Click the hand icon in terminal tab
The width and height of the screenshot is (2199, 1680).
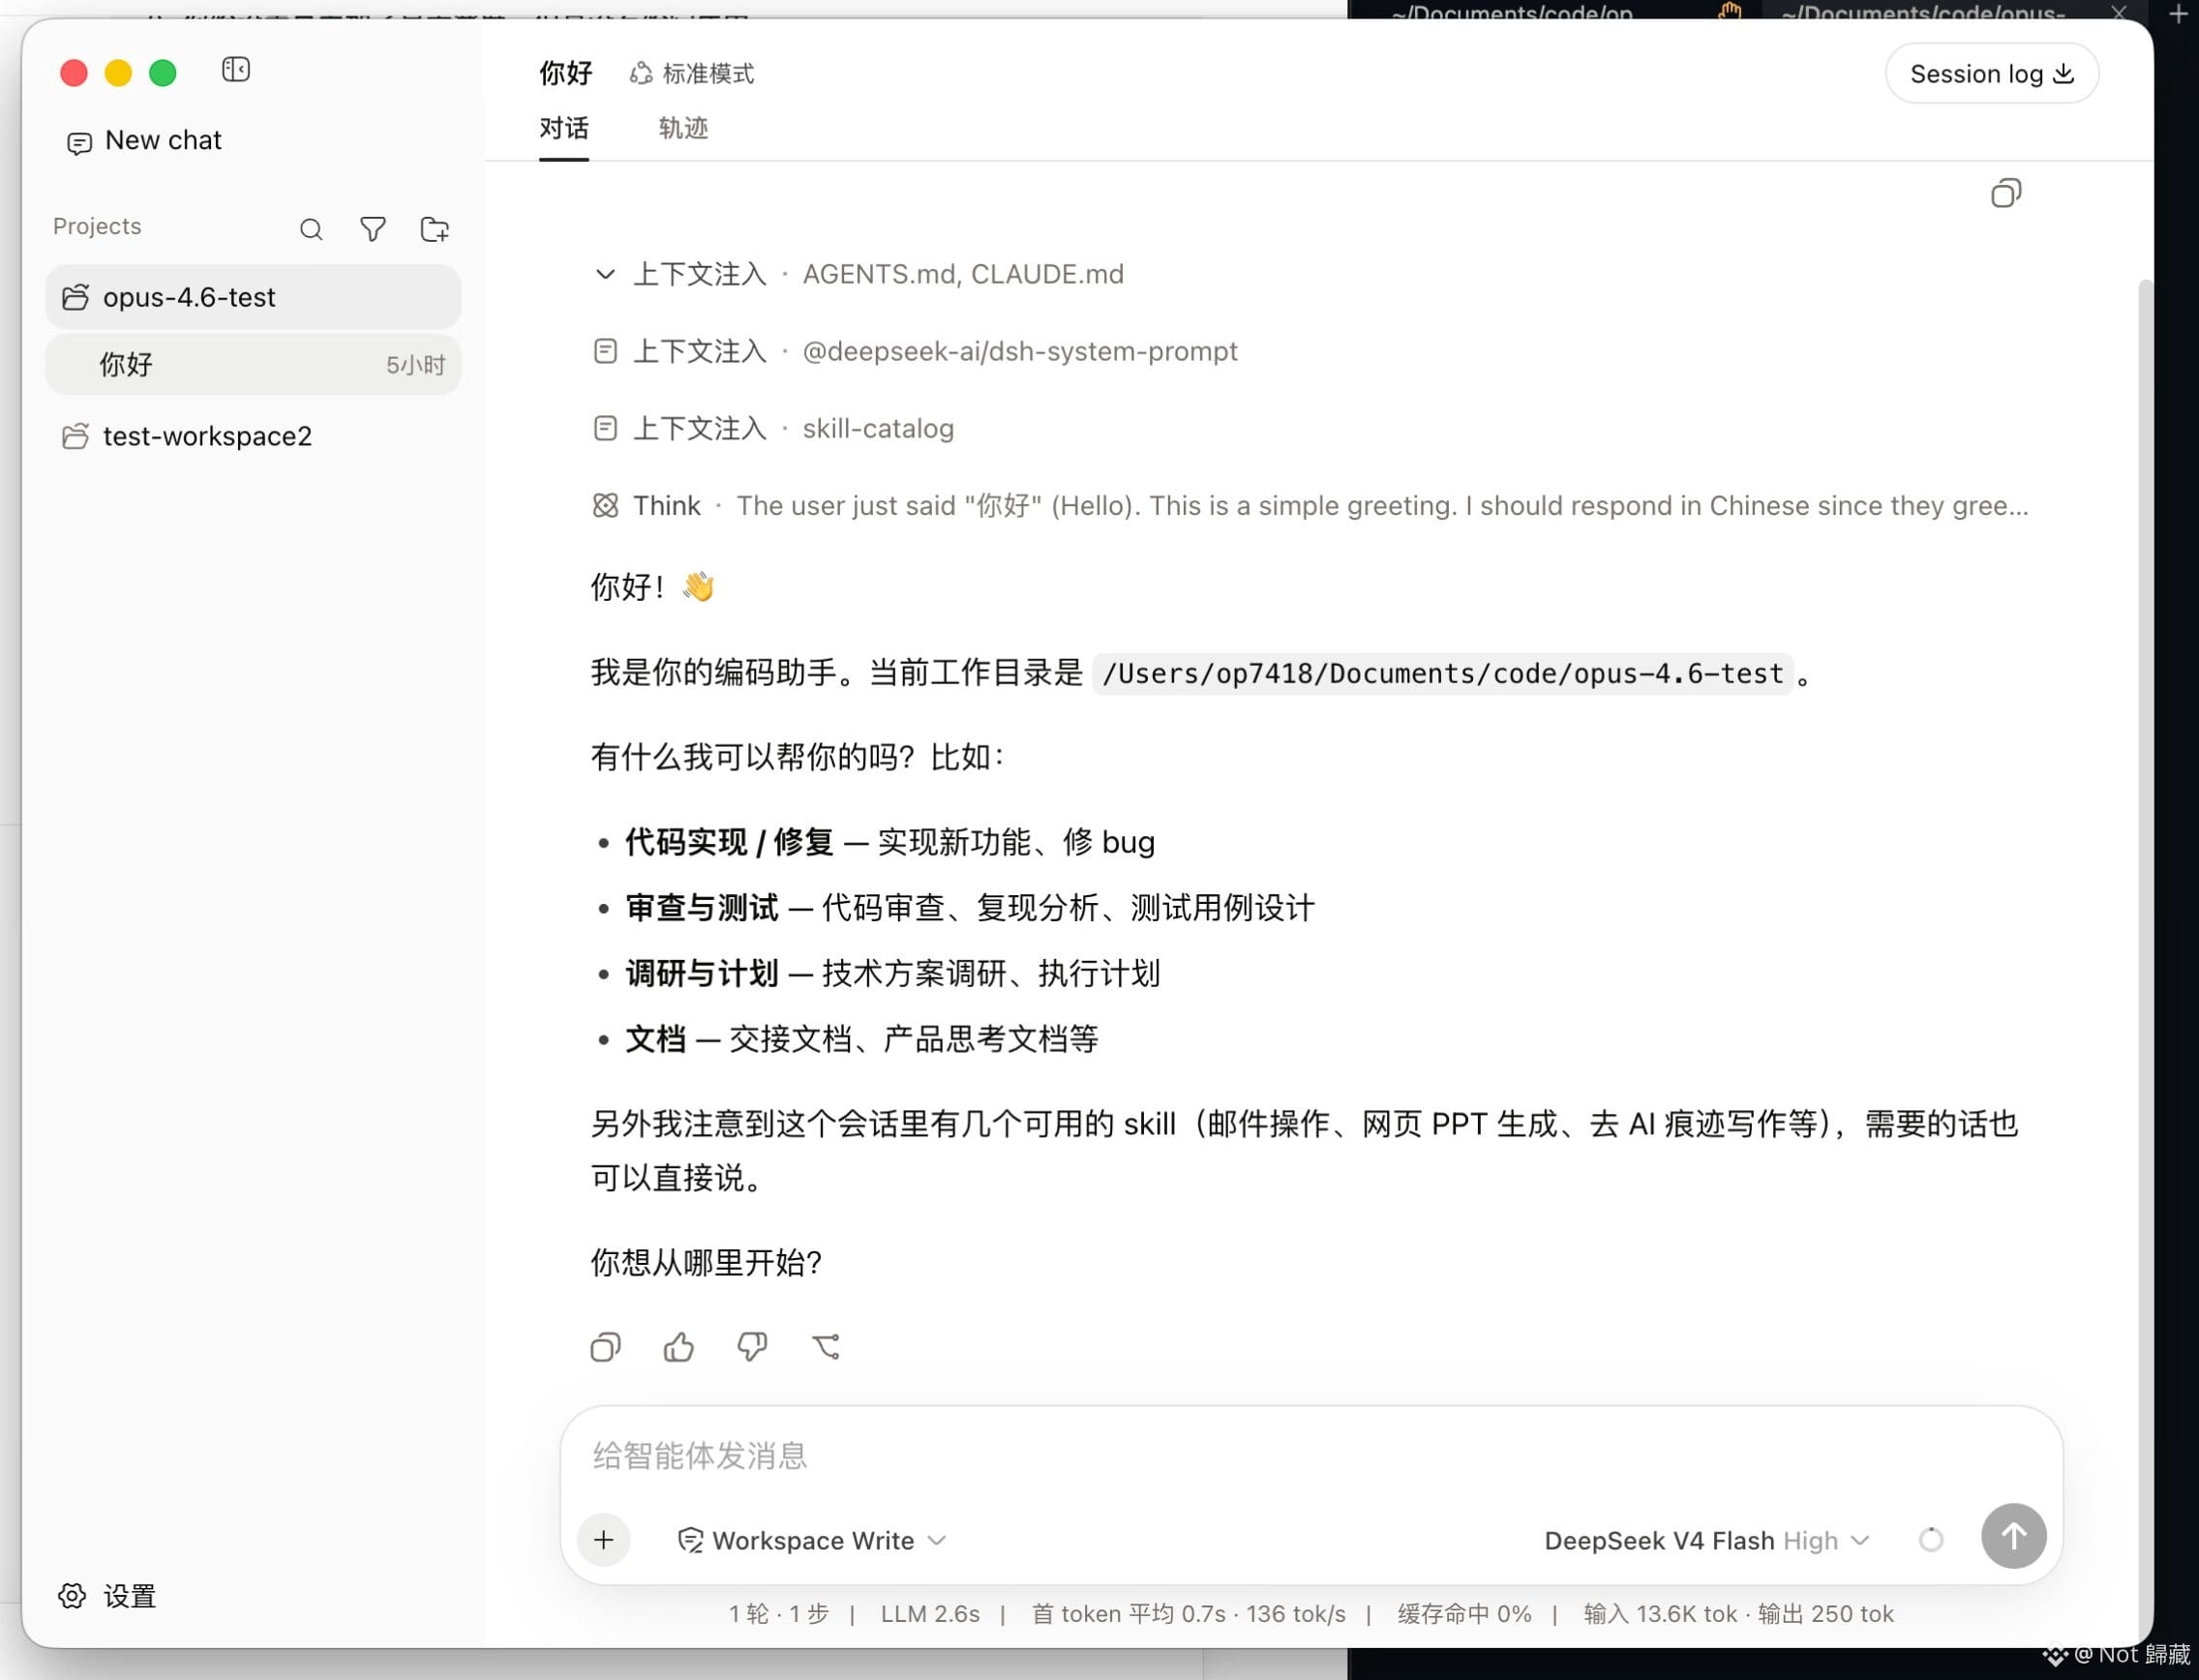[1730, 12]
